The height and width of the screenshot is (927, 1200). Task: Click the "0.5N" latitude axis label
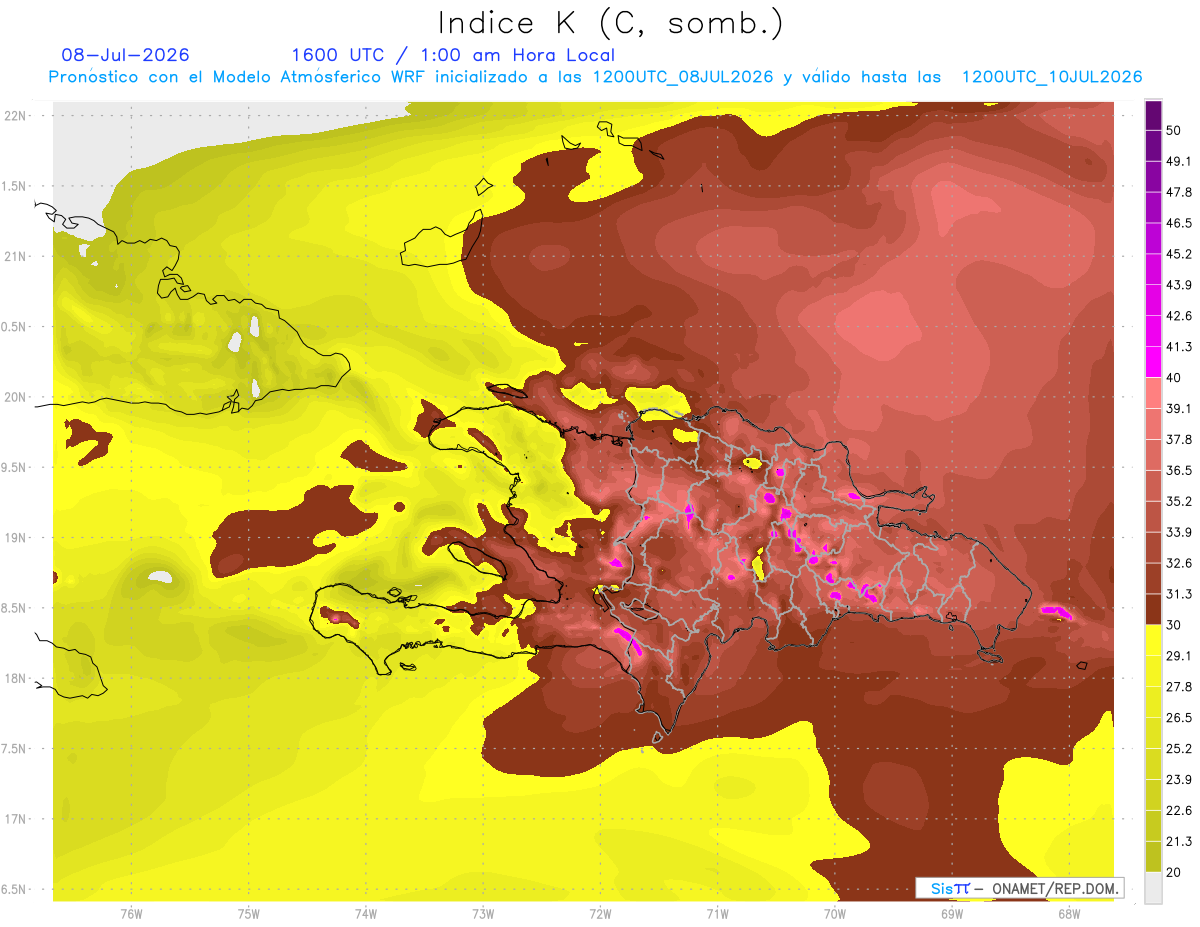[x=15, y=327]
